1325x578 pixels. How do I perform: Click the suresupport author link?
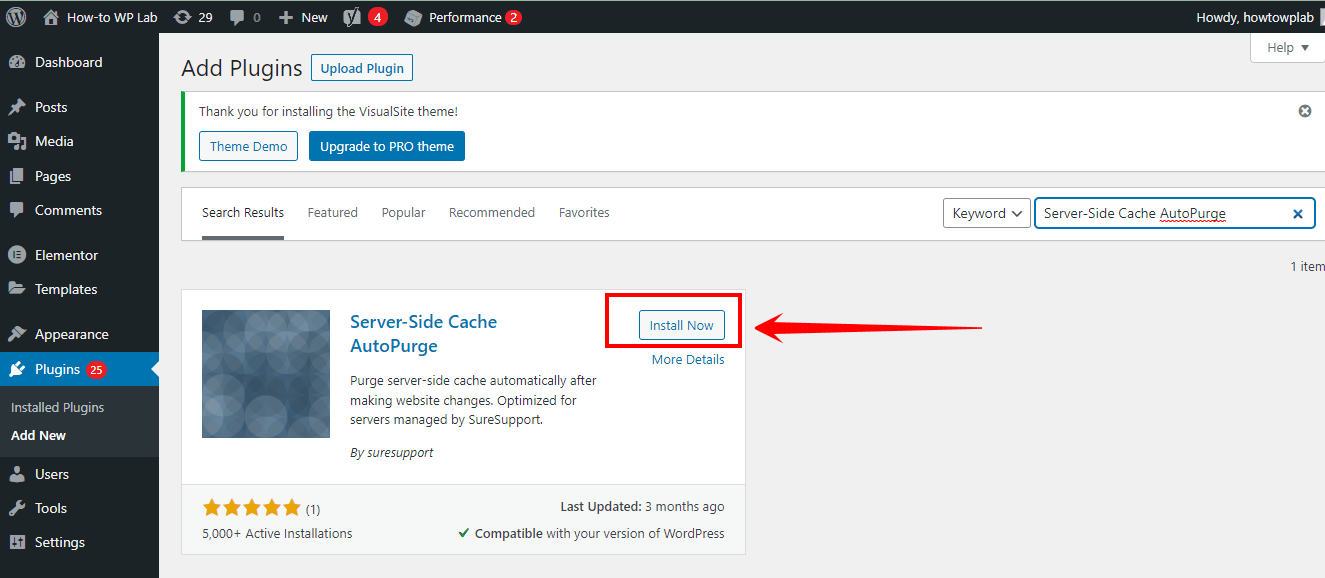[400, 452]
